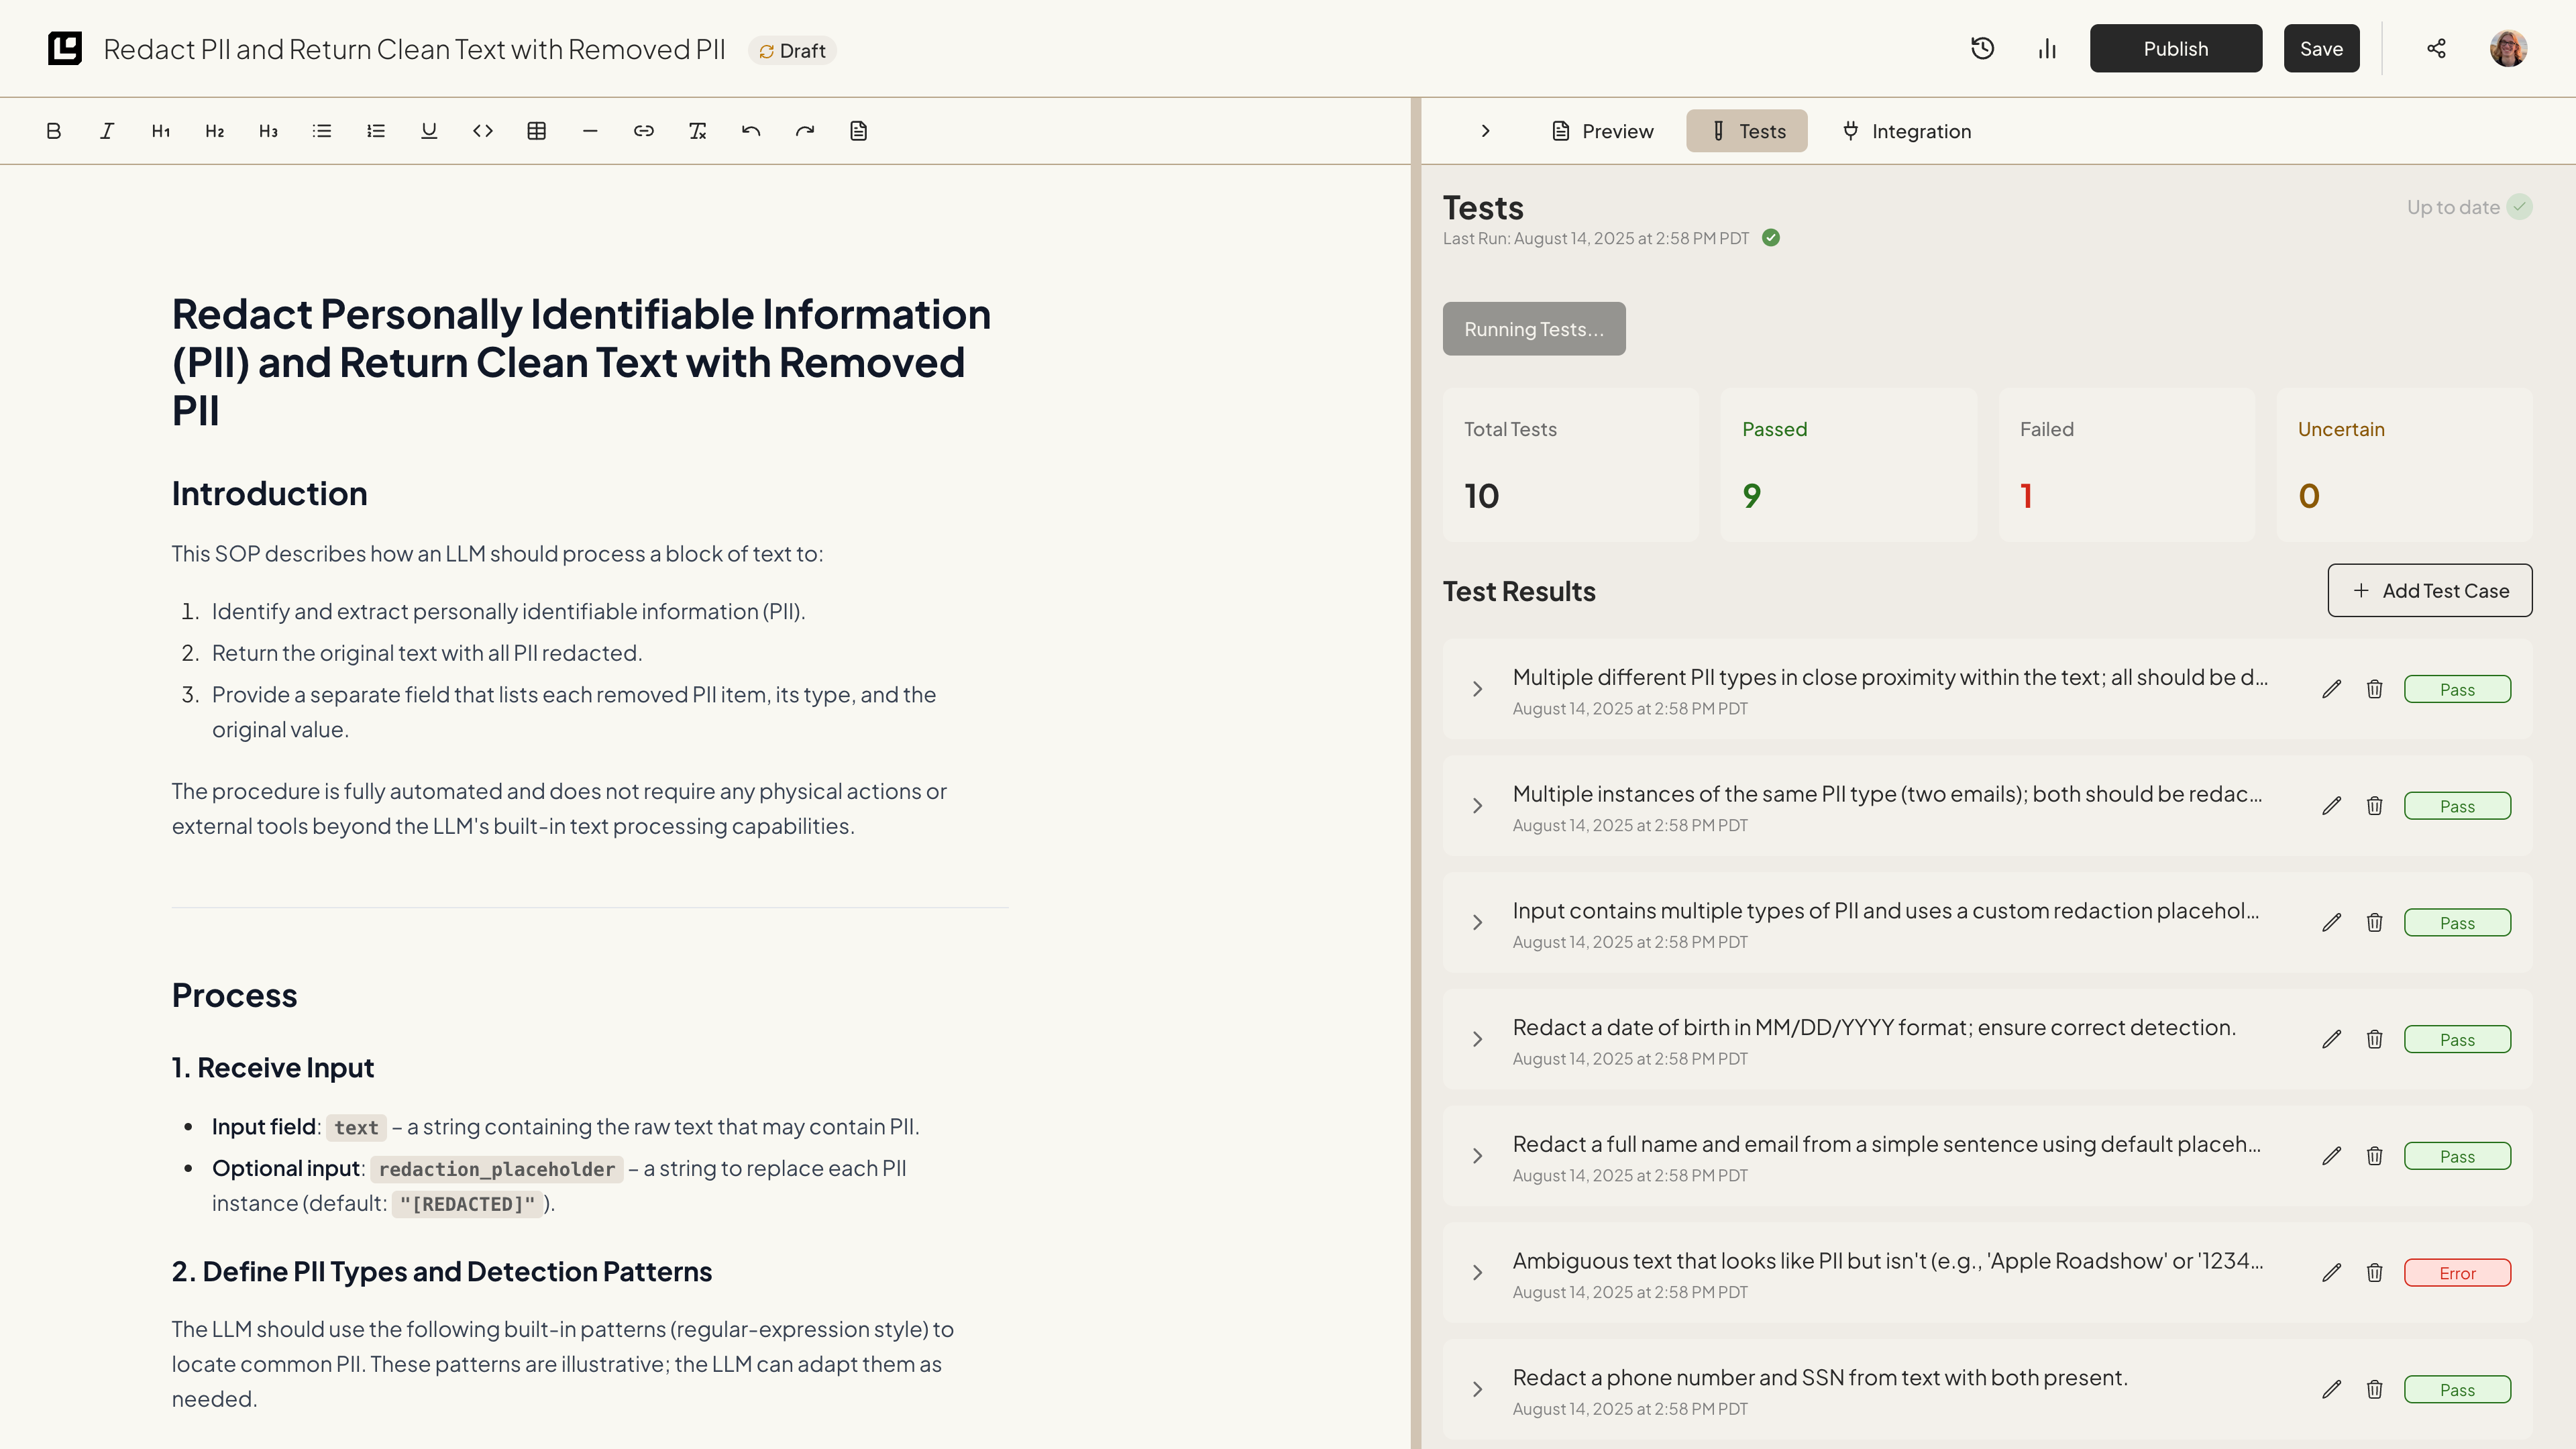
Task: Edit the date of birth test case
Action: pyautogui.click(x=2331, y=1039)
